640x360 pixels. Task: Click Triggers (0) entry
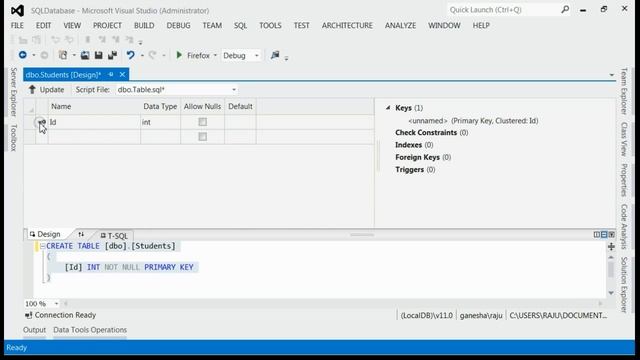415,169
